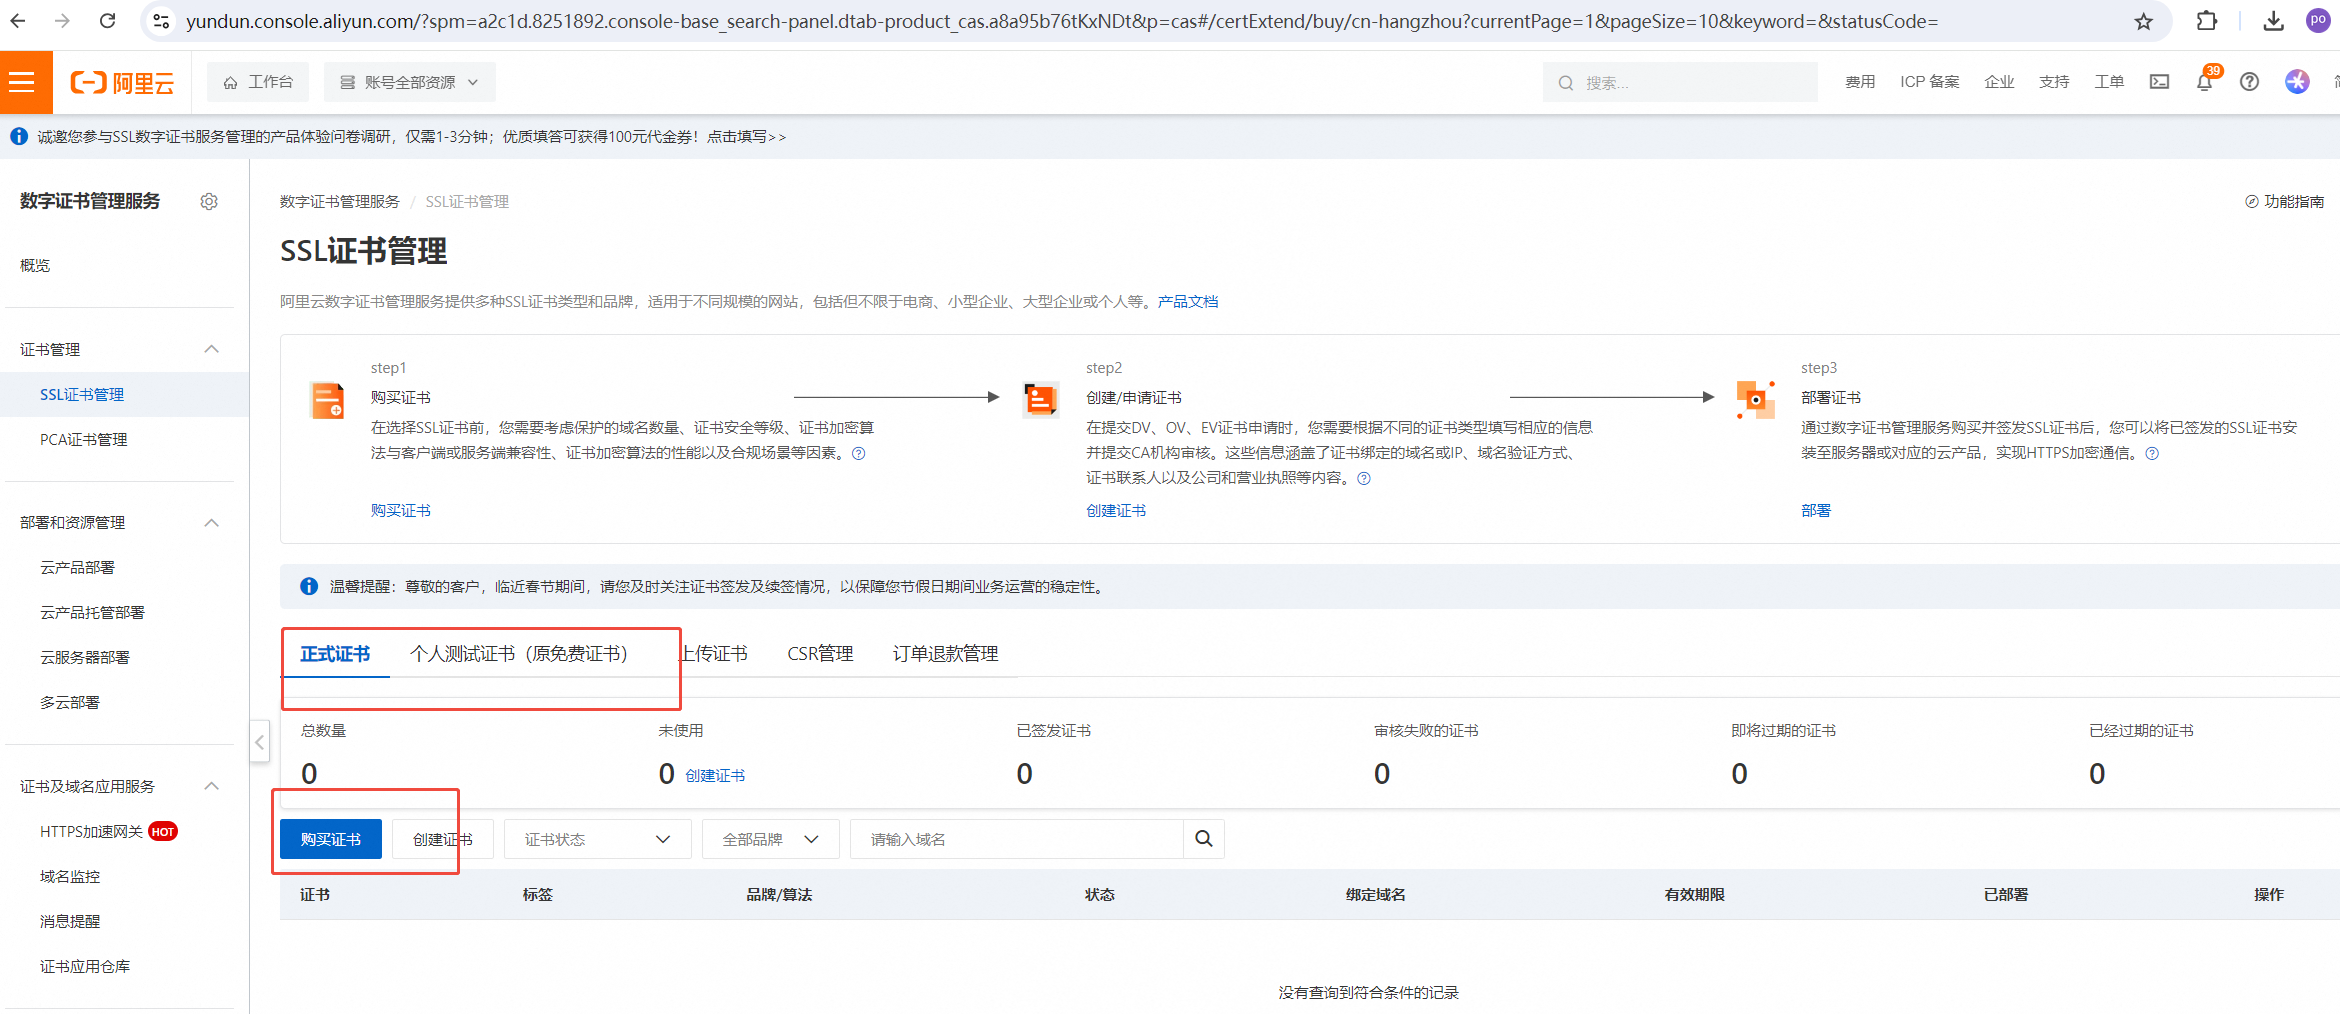This screenshot has width=2340, height=1014.
Task: Click the step1 购买证书 document icon
Action: 327,400
